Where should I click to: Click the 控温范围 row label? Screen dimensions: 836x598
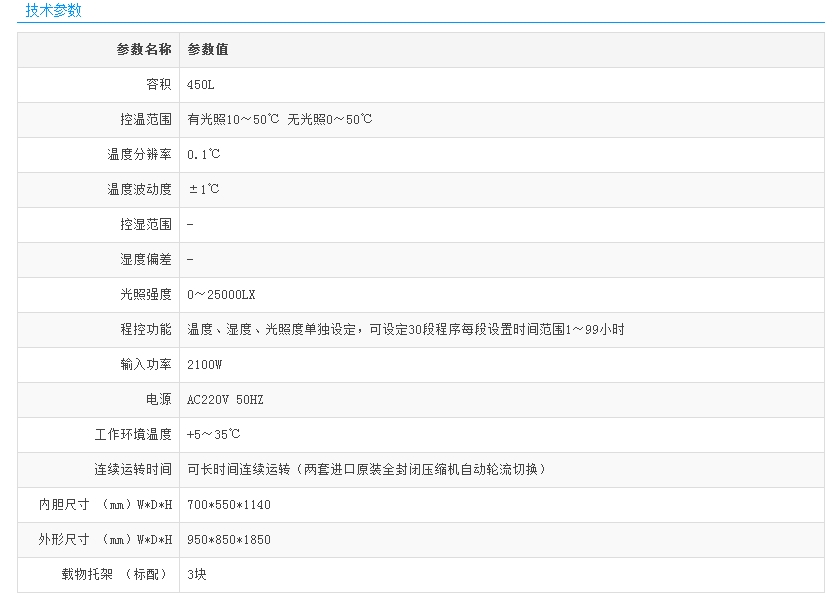146,119
